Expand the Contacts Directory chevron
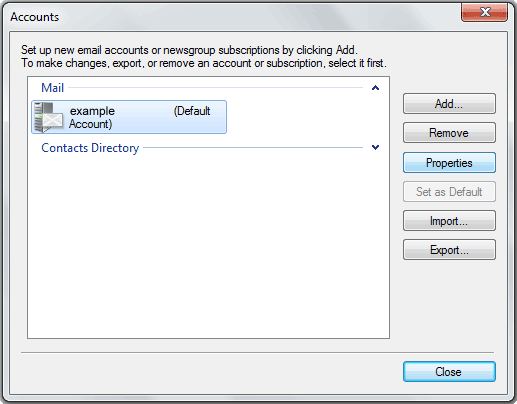Screen dimensions: 517x404 [375, 147]
